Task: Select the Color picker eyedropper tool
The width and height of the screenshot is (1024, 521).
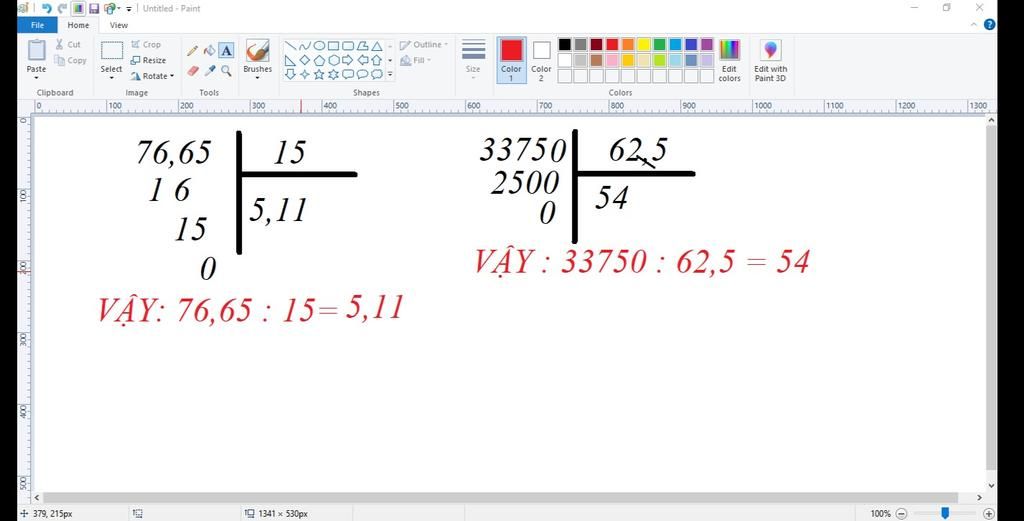Action: 210,71
